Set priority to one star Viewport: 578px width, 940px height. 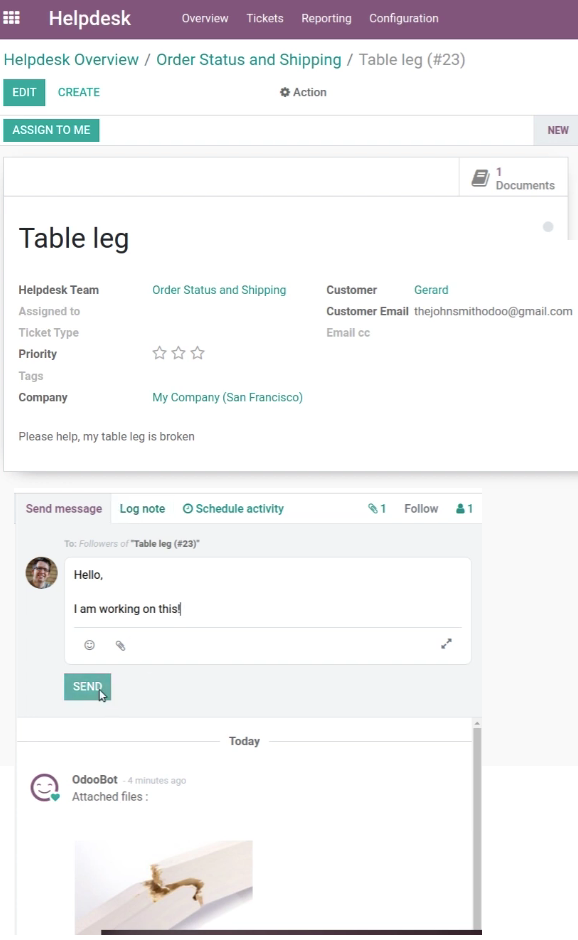159,353
